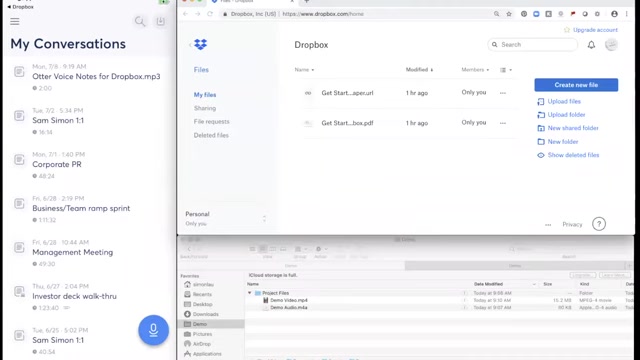Sort Finder list by Date Modified
Screen dimensions: 640x360
(x=488, y=284)
